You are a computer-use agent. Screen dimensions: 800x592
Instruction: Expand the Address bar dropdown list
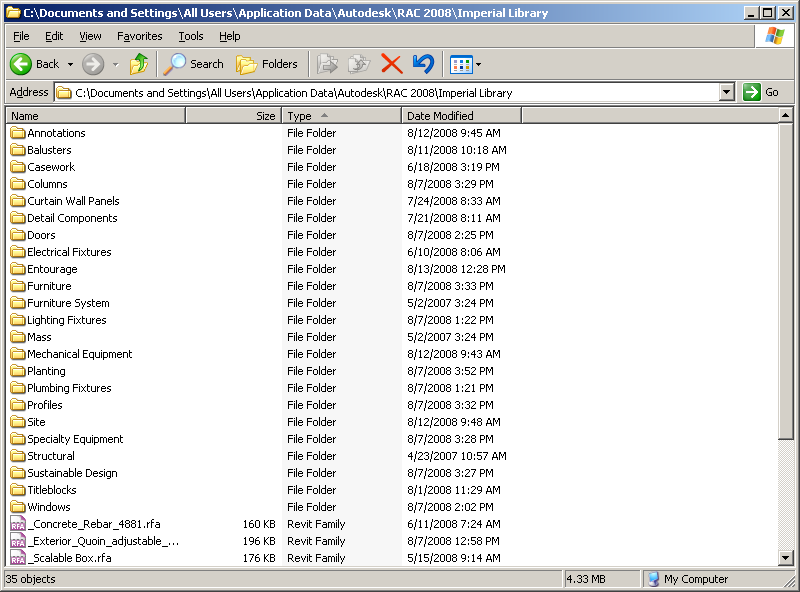[x=727, y=92]
